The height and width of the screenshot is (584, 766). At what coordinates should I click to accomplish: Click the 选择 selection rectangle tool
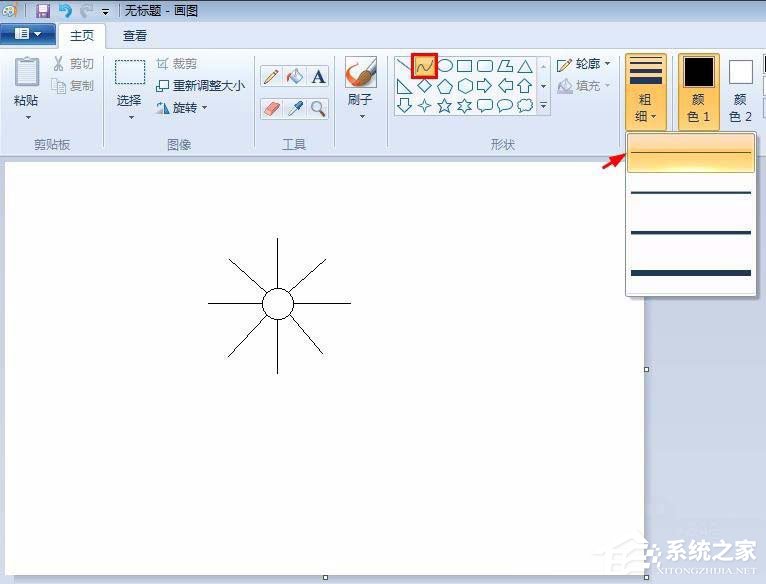[x=129, y=81]
